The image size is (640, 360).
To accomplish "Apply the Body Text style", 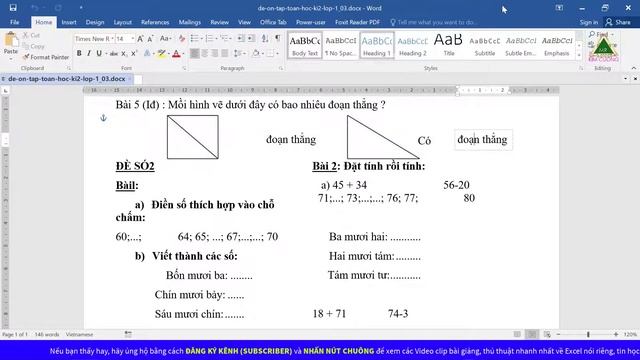I will [x=305, y=45].
